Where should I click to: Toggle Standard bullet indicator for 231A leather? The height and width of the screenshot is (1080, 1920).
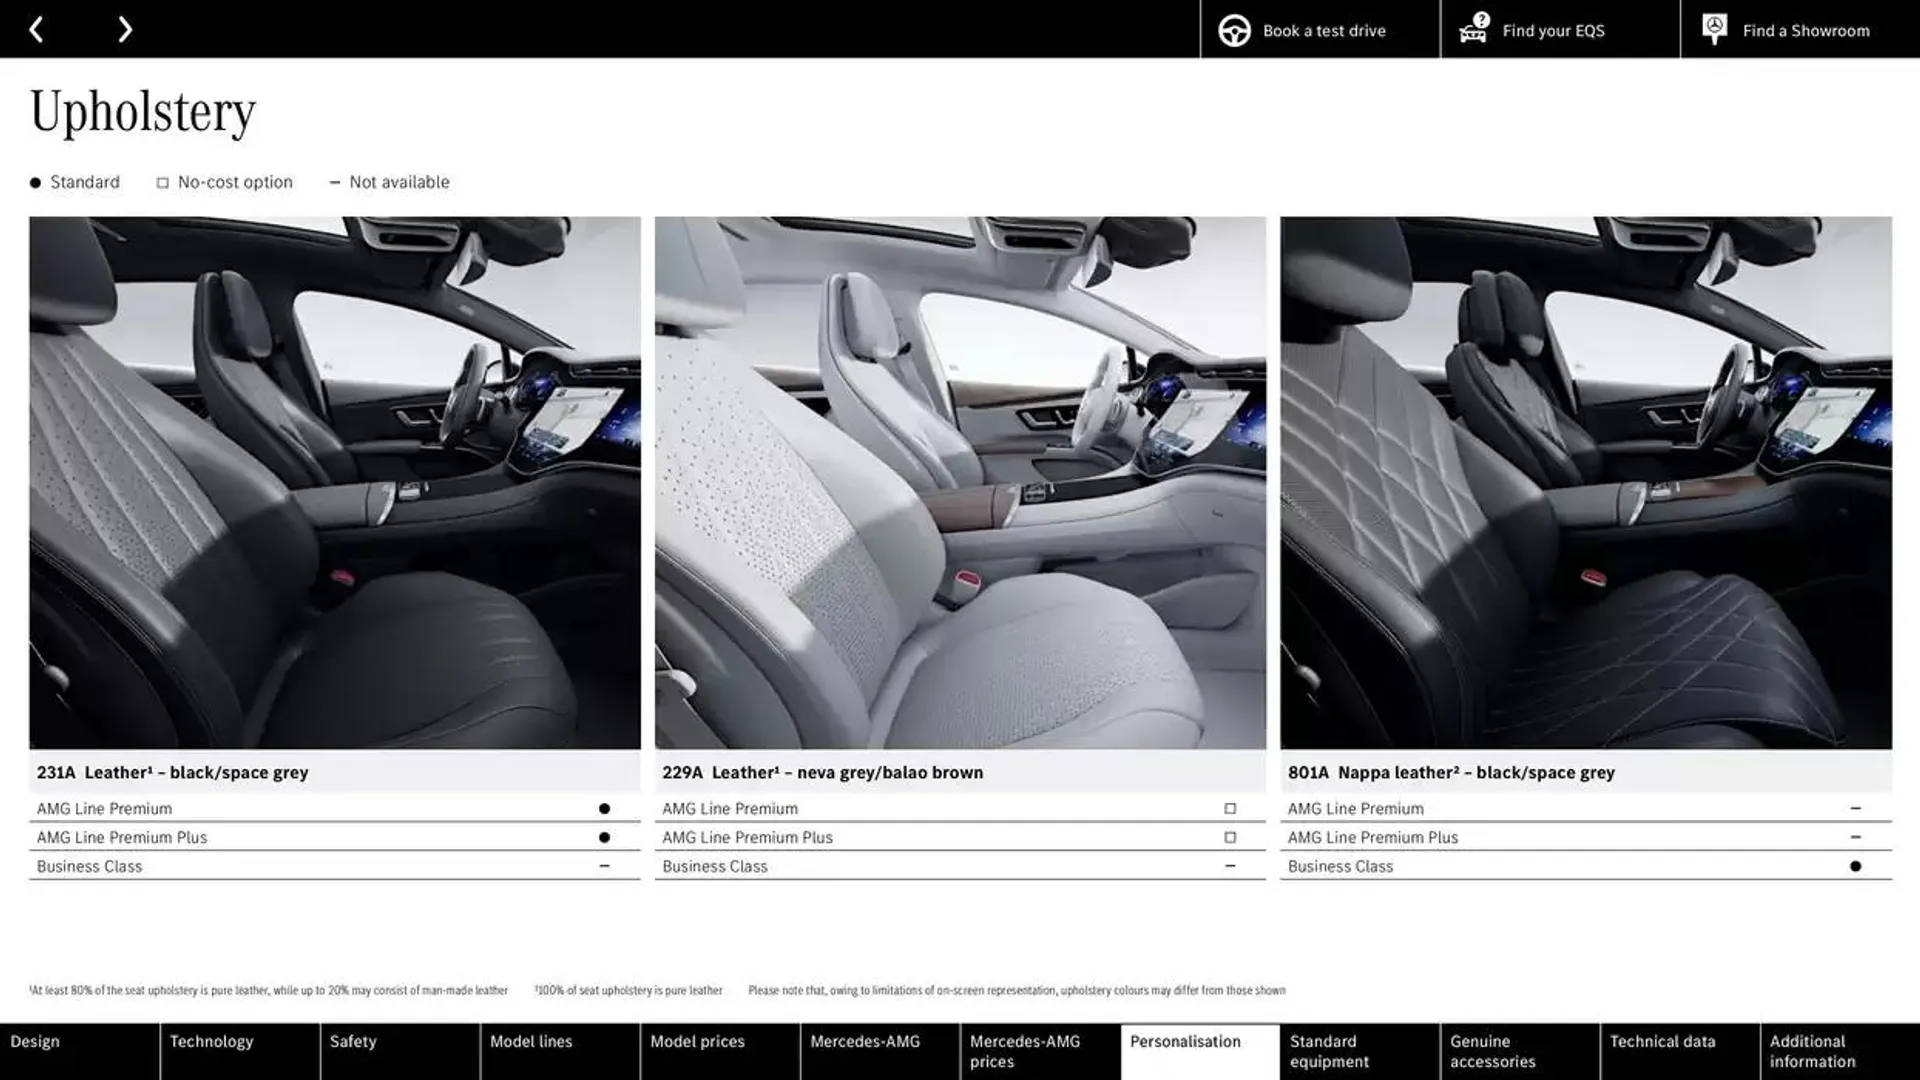(603, 807)
